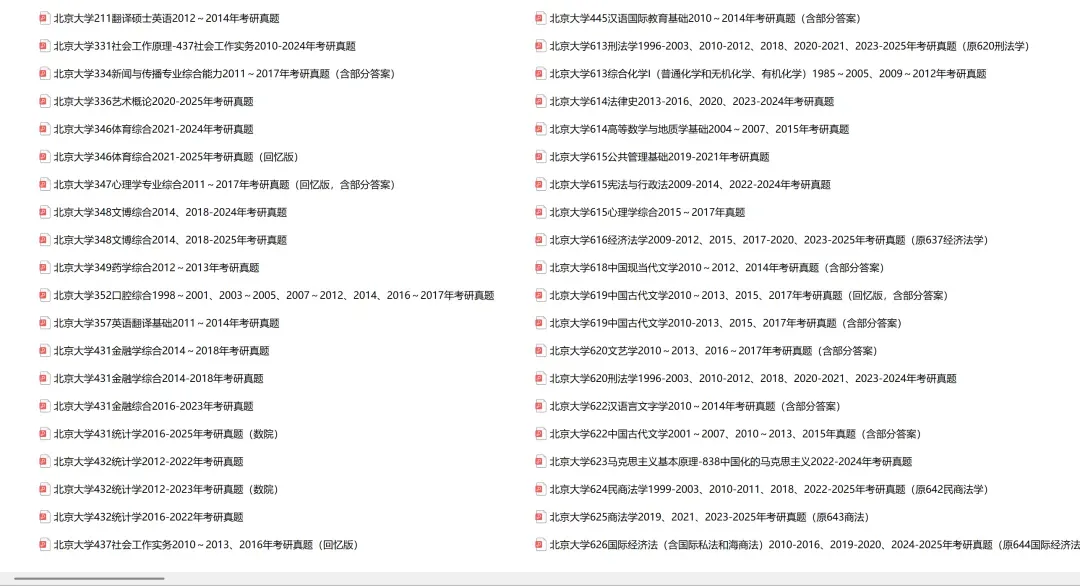
Task: Click PDF icon beside 431金融综合2016-2023
Action: (x=44, y=406)
